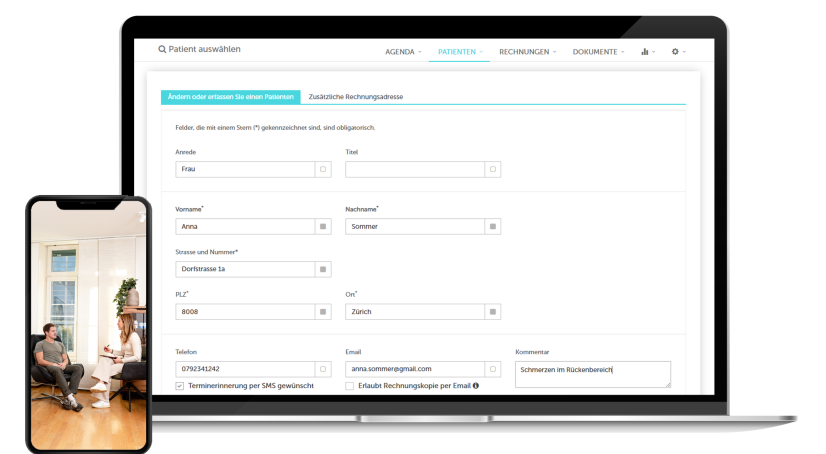Click into the Kommentar text area
The height and width of the screenshot is (454, 826).
coord(592,374)
